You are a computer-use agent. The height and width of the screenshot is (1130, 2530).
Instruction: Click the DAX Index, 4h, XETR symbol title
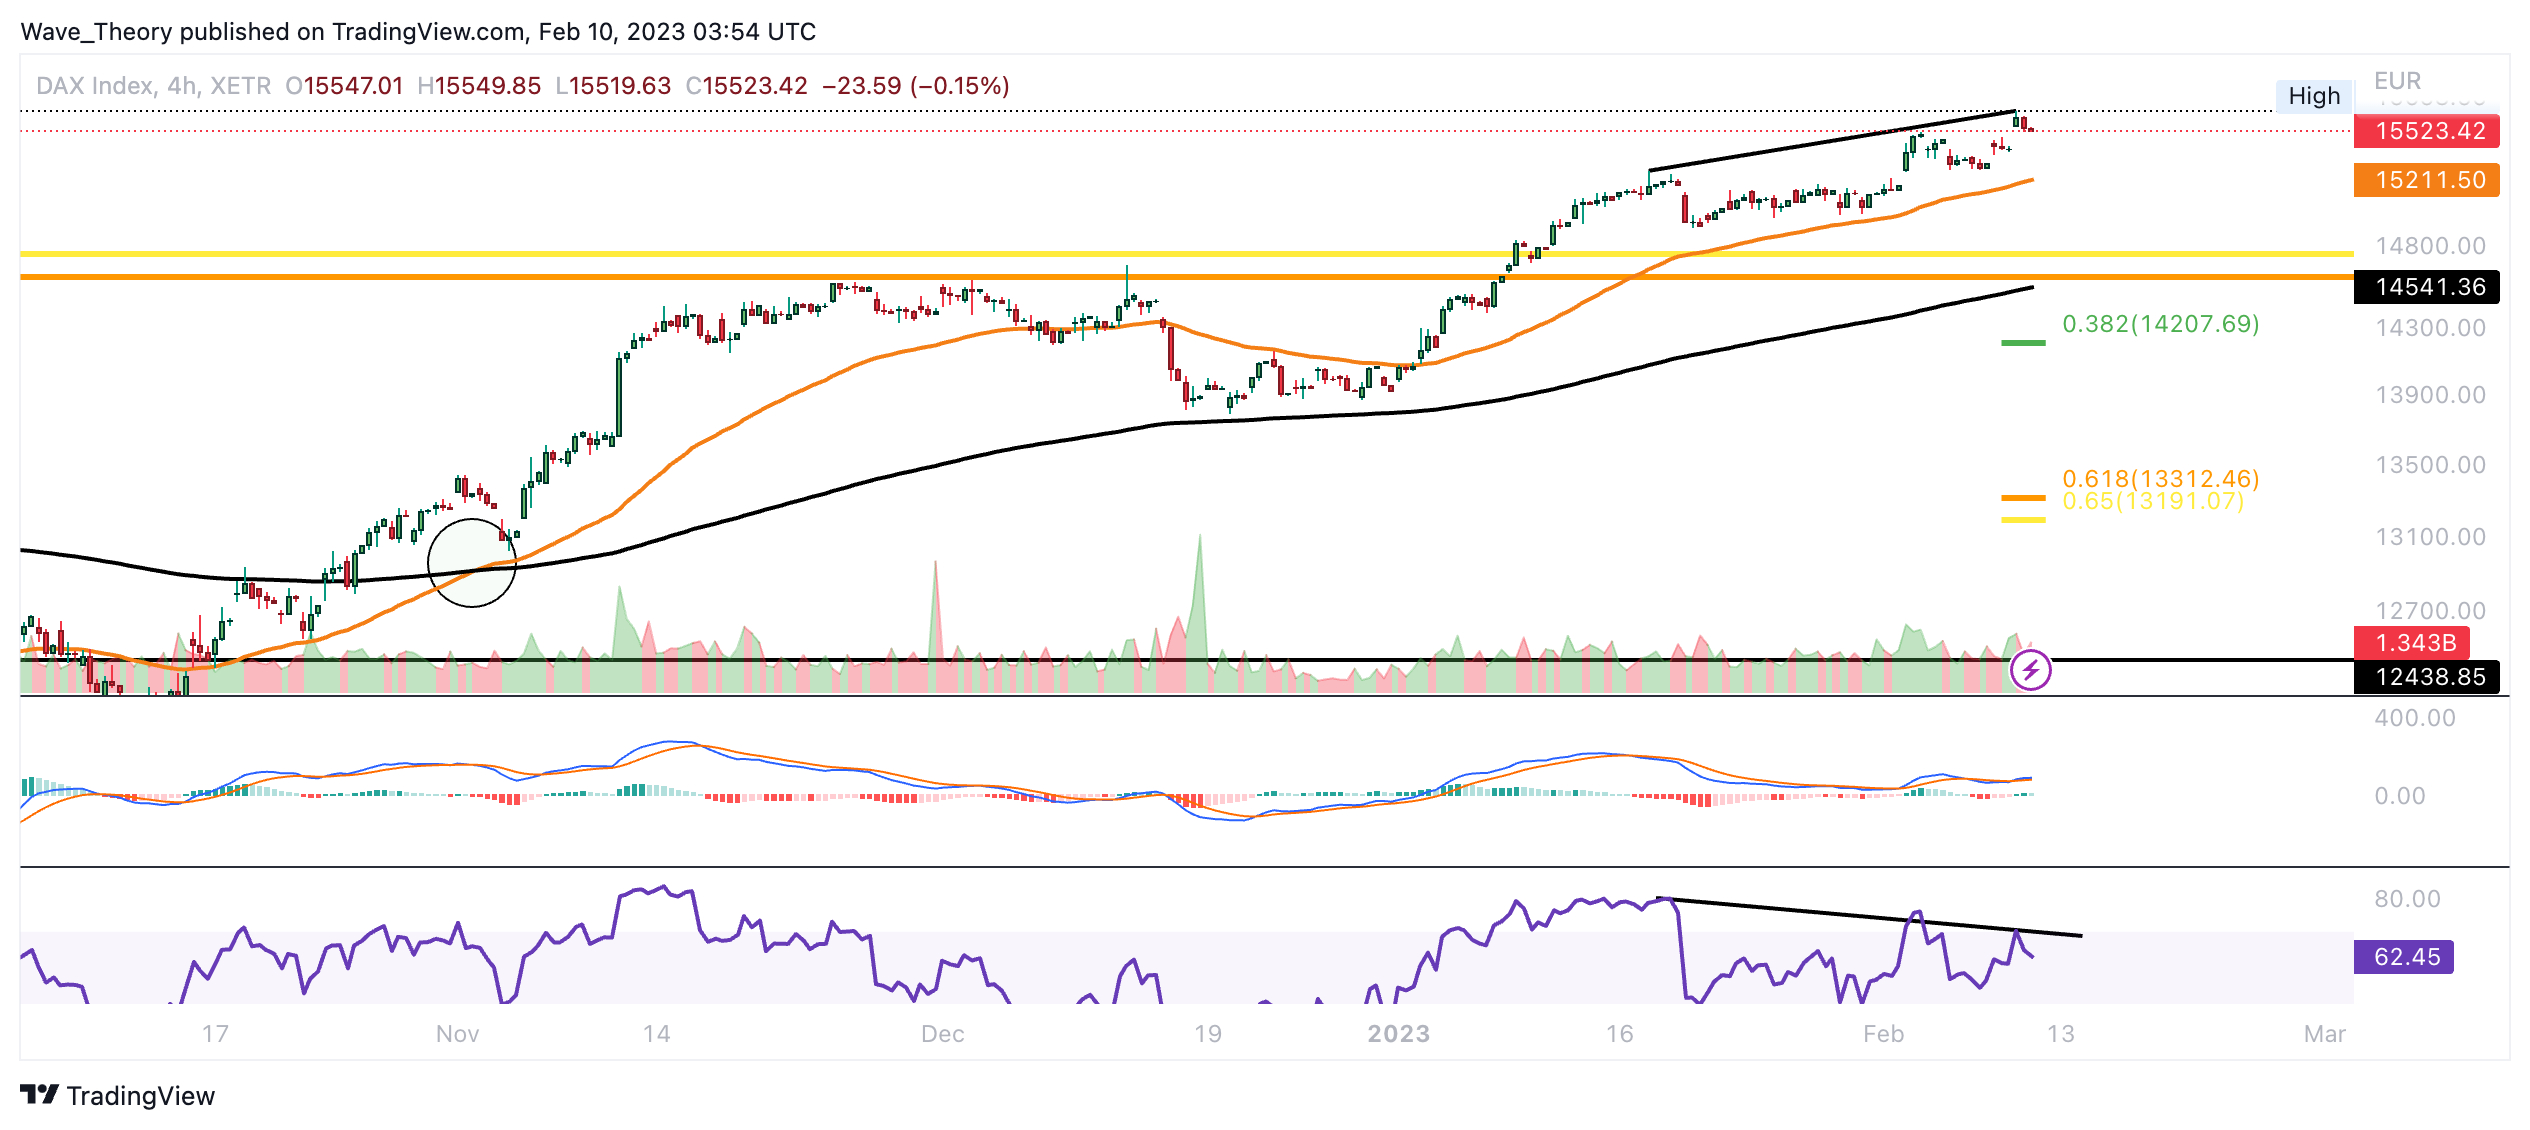[153, 86]
